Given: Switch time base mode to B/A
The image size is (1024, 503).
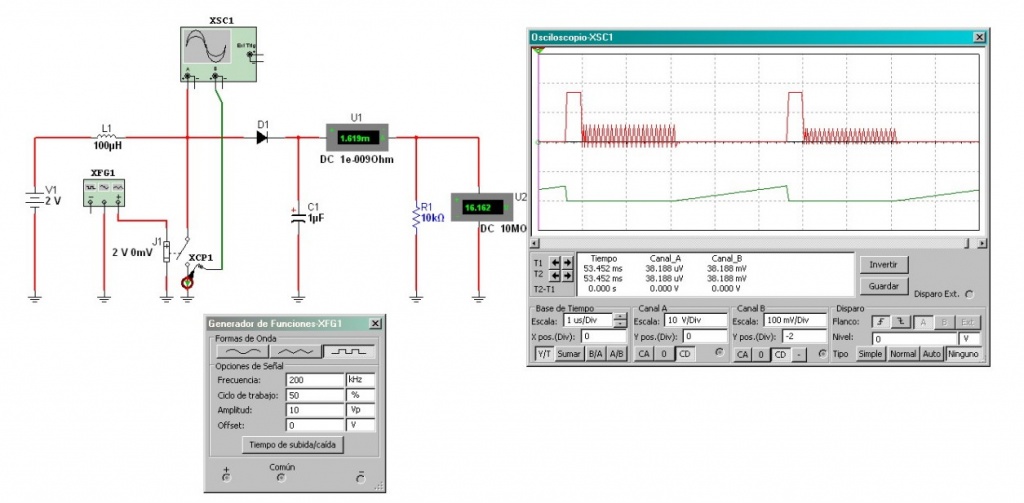Looking at the screenshot, I should pyautogui.click(x=595, y=354).
